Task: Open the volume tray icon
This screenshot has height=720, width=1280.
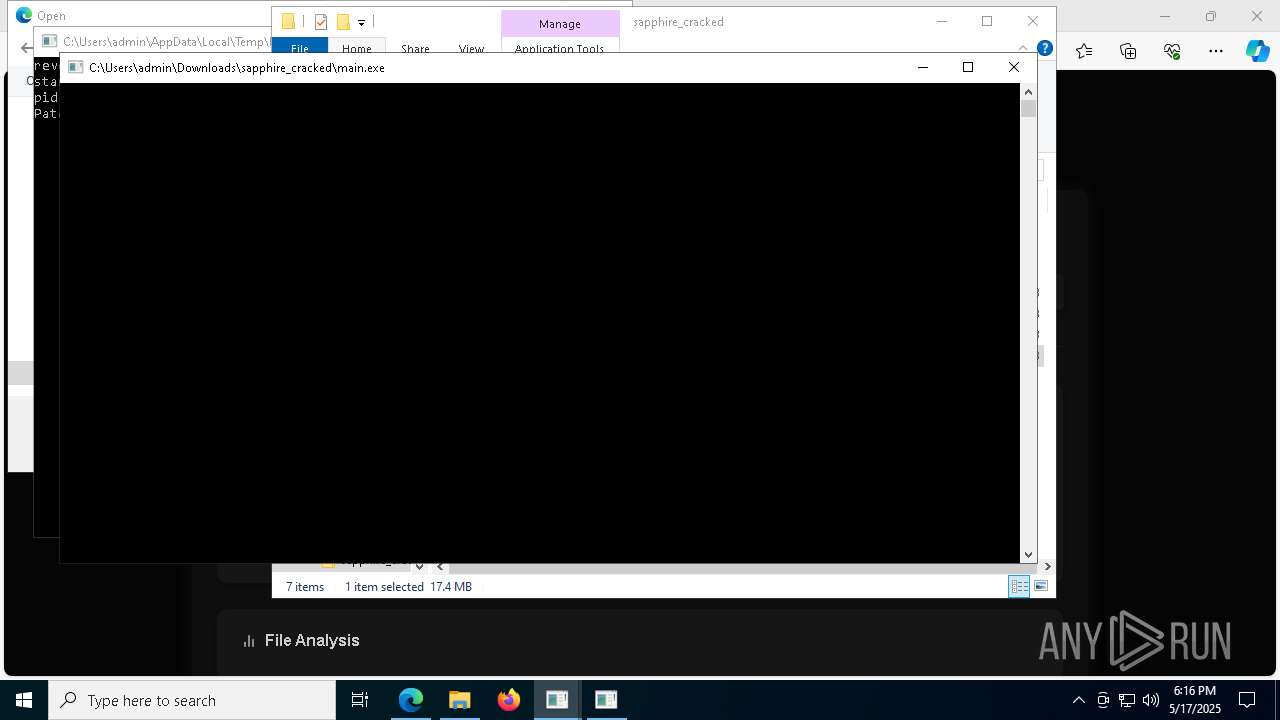Action: (1151, 700)
